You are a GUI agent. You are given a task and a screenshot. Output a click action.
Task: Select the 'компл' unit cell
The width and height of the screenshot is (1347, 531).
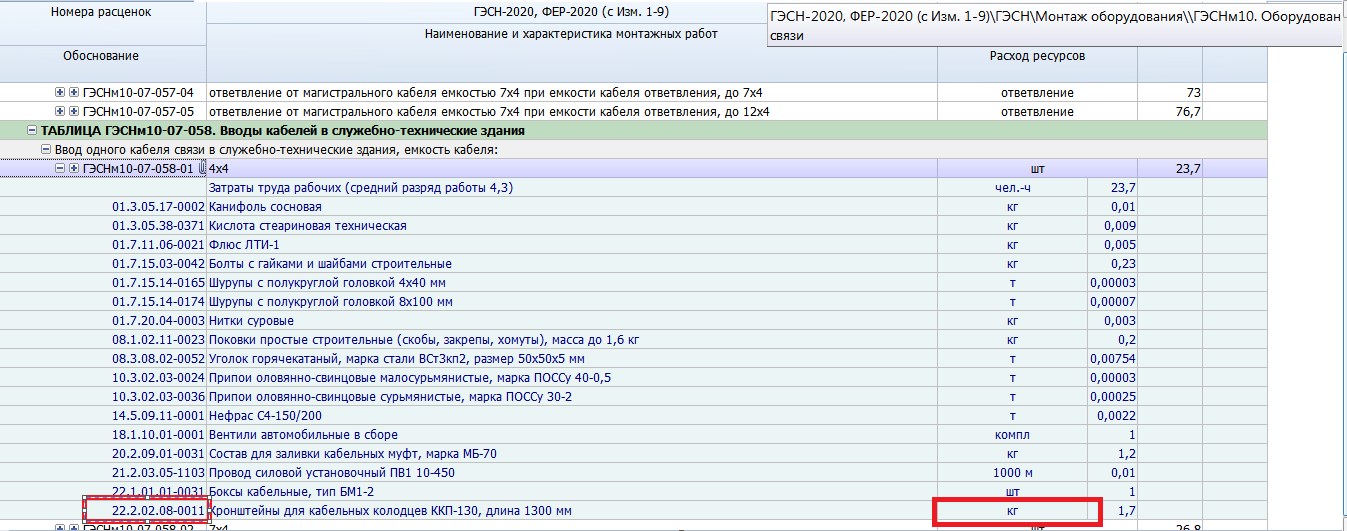(x=1012, y=435)
